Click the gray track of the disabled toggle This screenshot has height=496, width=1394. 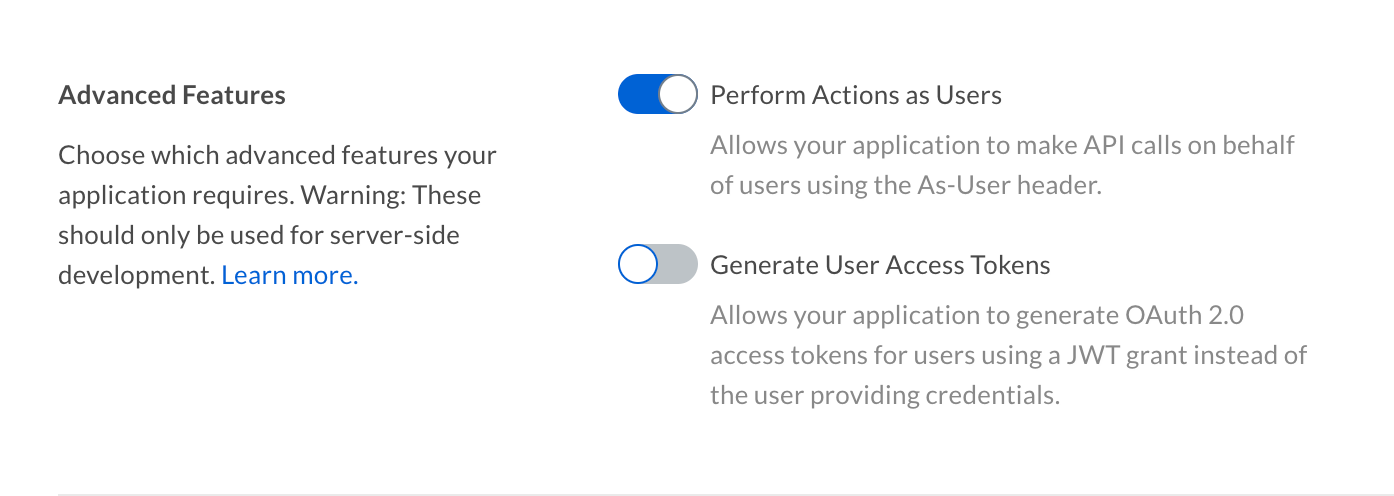pos(679,265)
